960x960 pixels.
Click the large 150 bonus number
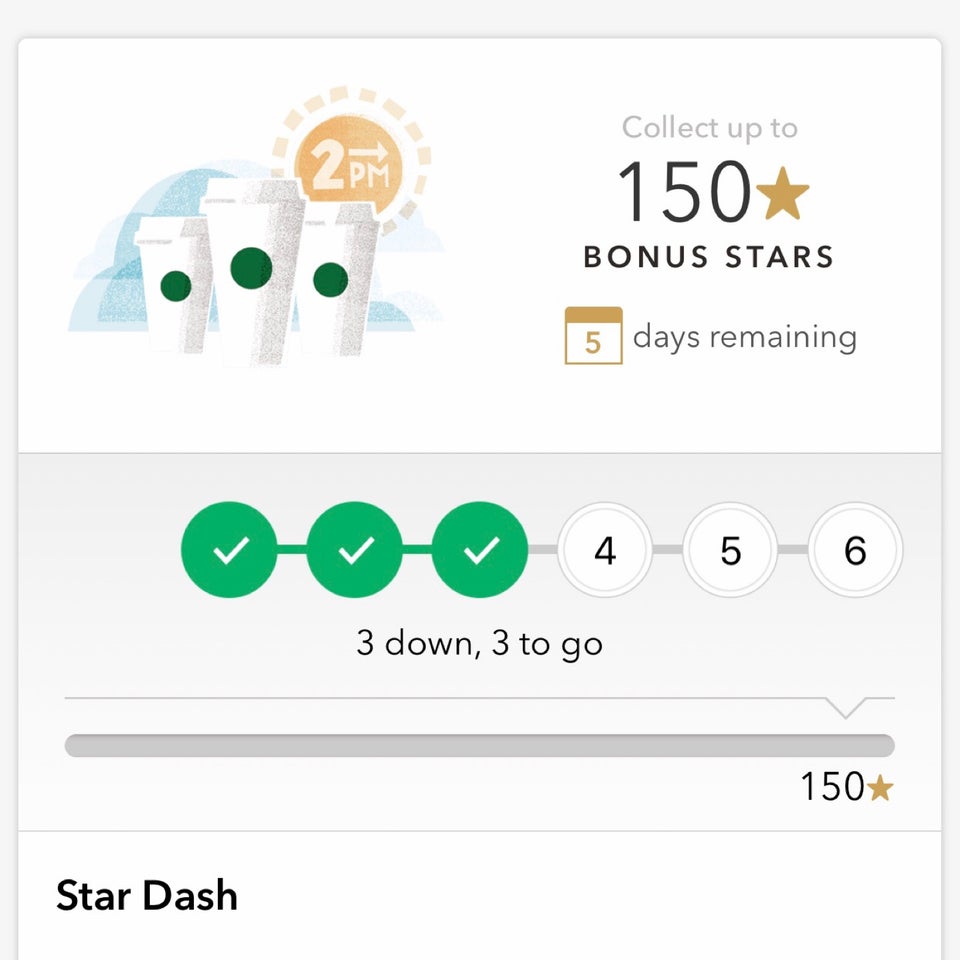pyautogui.click(x=683, y=190)
